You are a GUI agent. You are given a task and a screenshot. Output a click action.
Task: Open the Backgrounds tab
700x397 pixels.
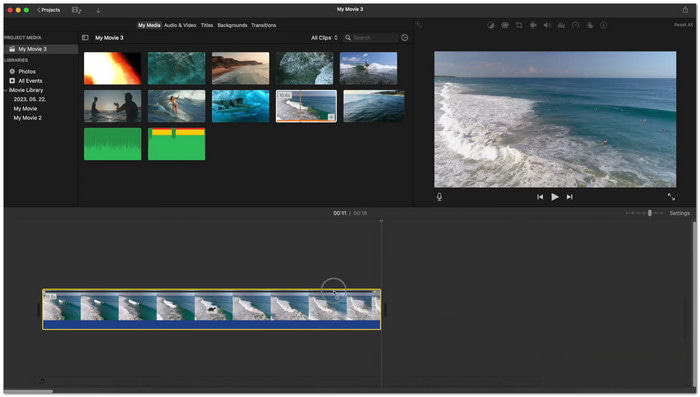click(232, 25)
